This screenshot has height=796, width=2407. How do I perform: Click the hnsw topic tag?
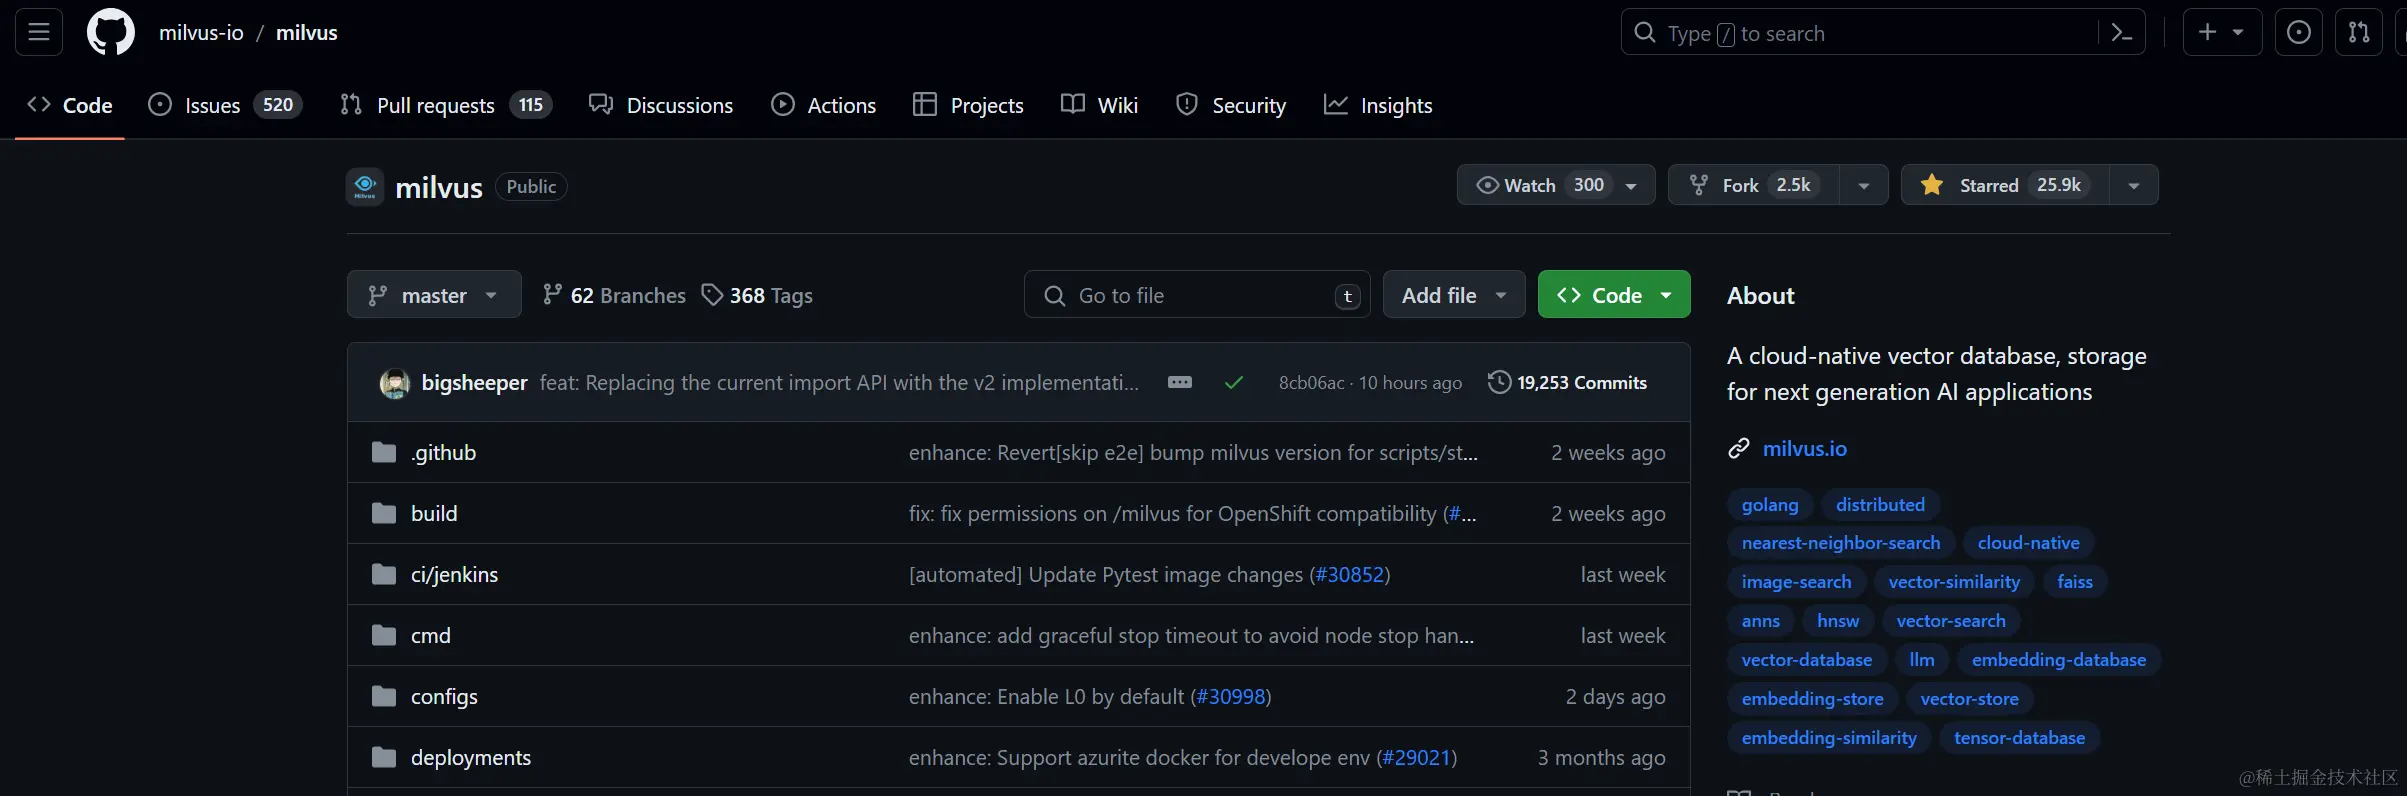pyautogui.click(x=1838, y=621)
